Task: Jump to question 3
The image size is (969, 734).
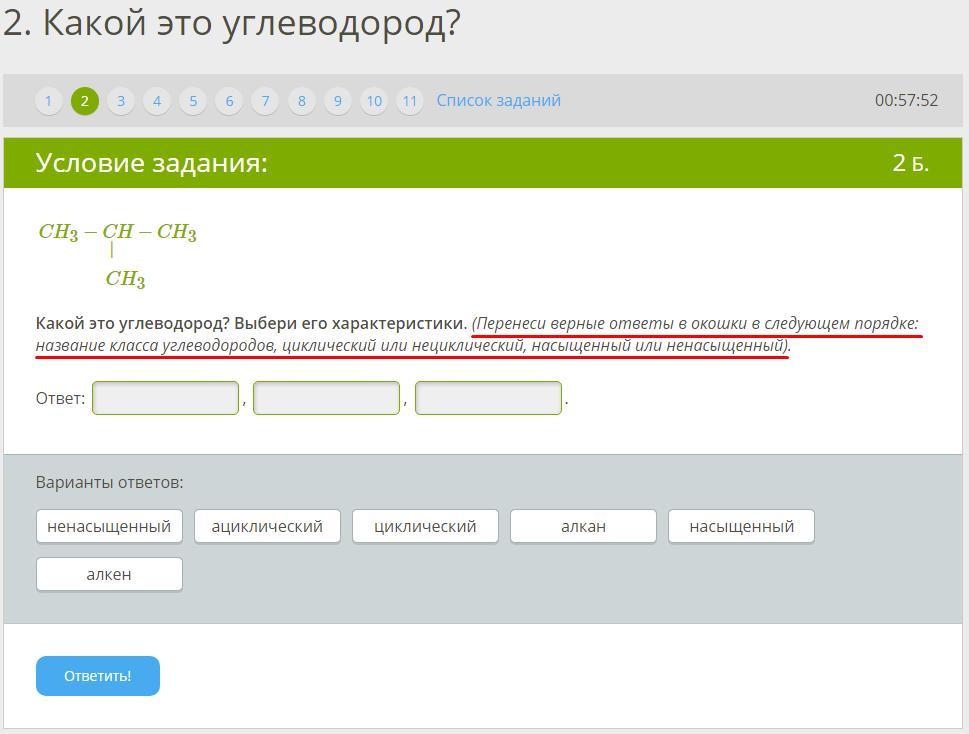Action: pos(121,101)
